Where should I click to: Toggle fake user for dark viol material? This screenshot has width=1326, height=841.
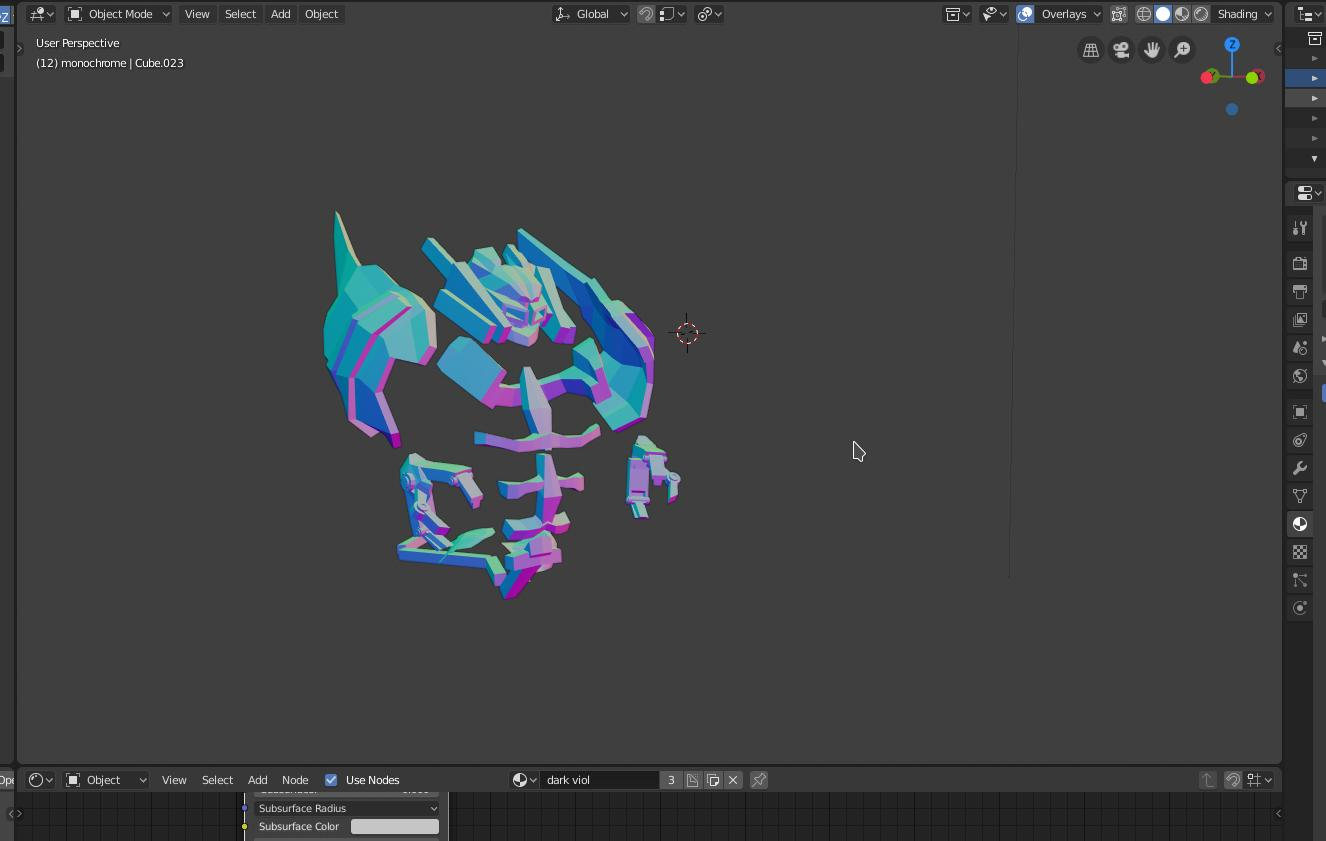692,780
